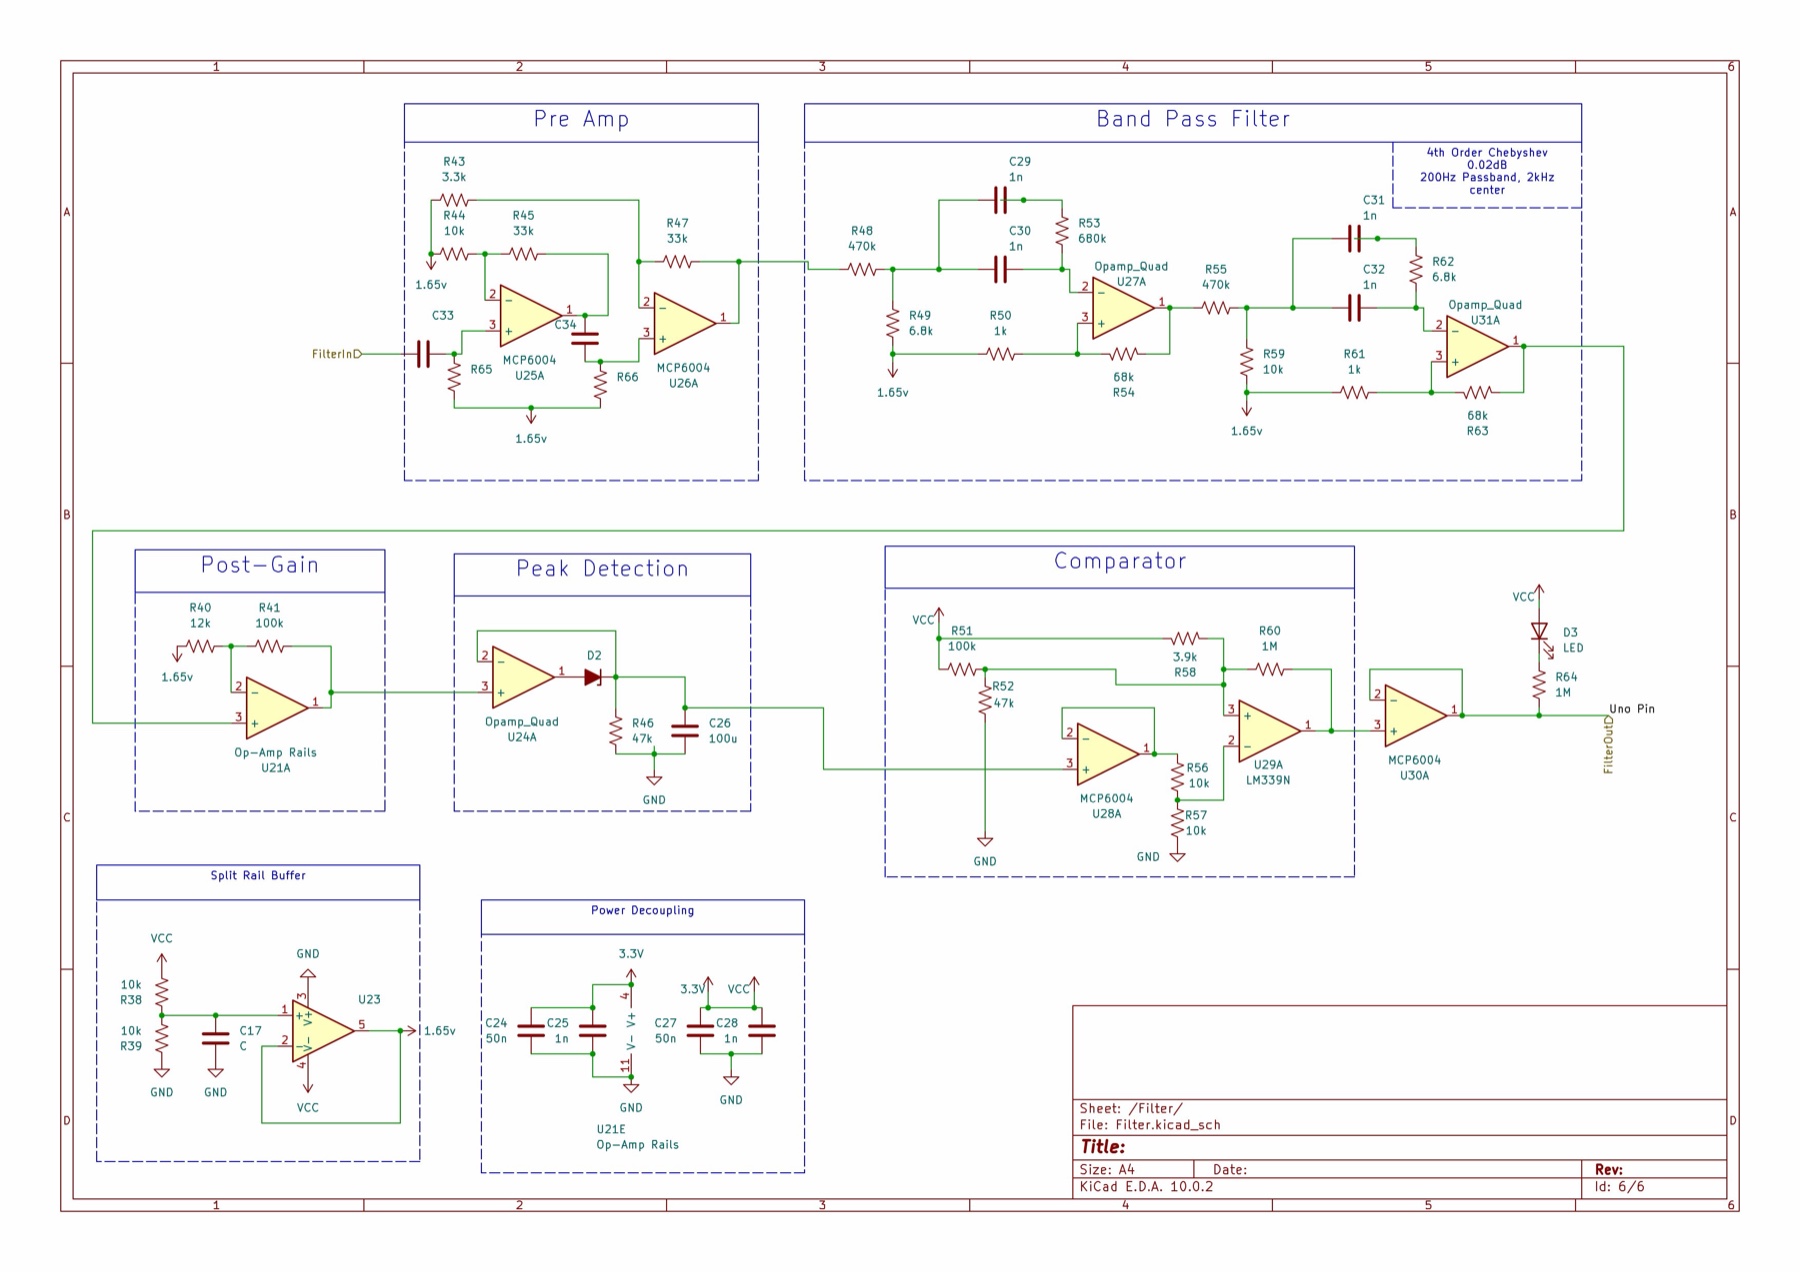Screen dimensions: 1800x1272
Task: Click the FilterIn hierarchical label
Action: pyautogui.click(x=337, y=354)
